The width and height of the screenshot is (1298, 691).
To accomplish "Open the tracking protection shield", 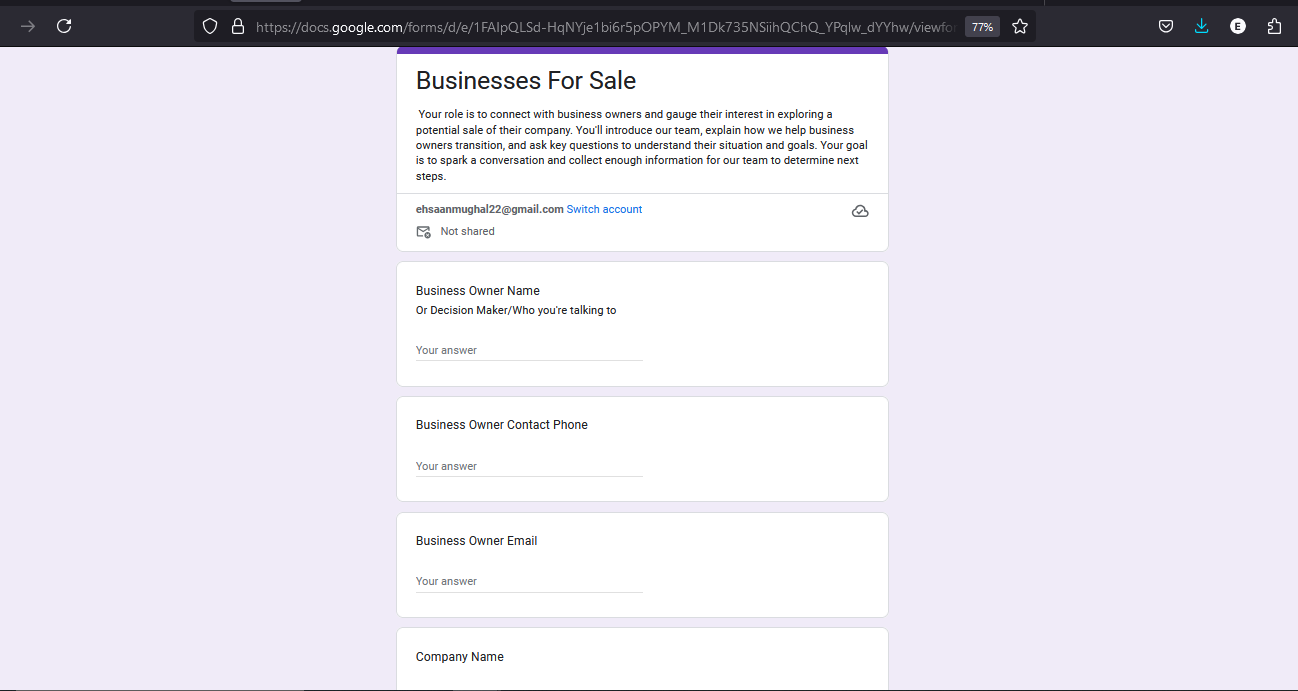I will 210,27.
